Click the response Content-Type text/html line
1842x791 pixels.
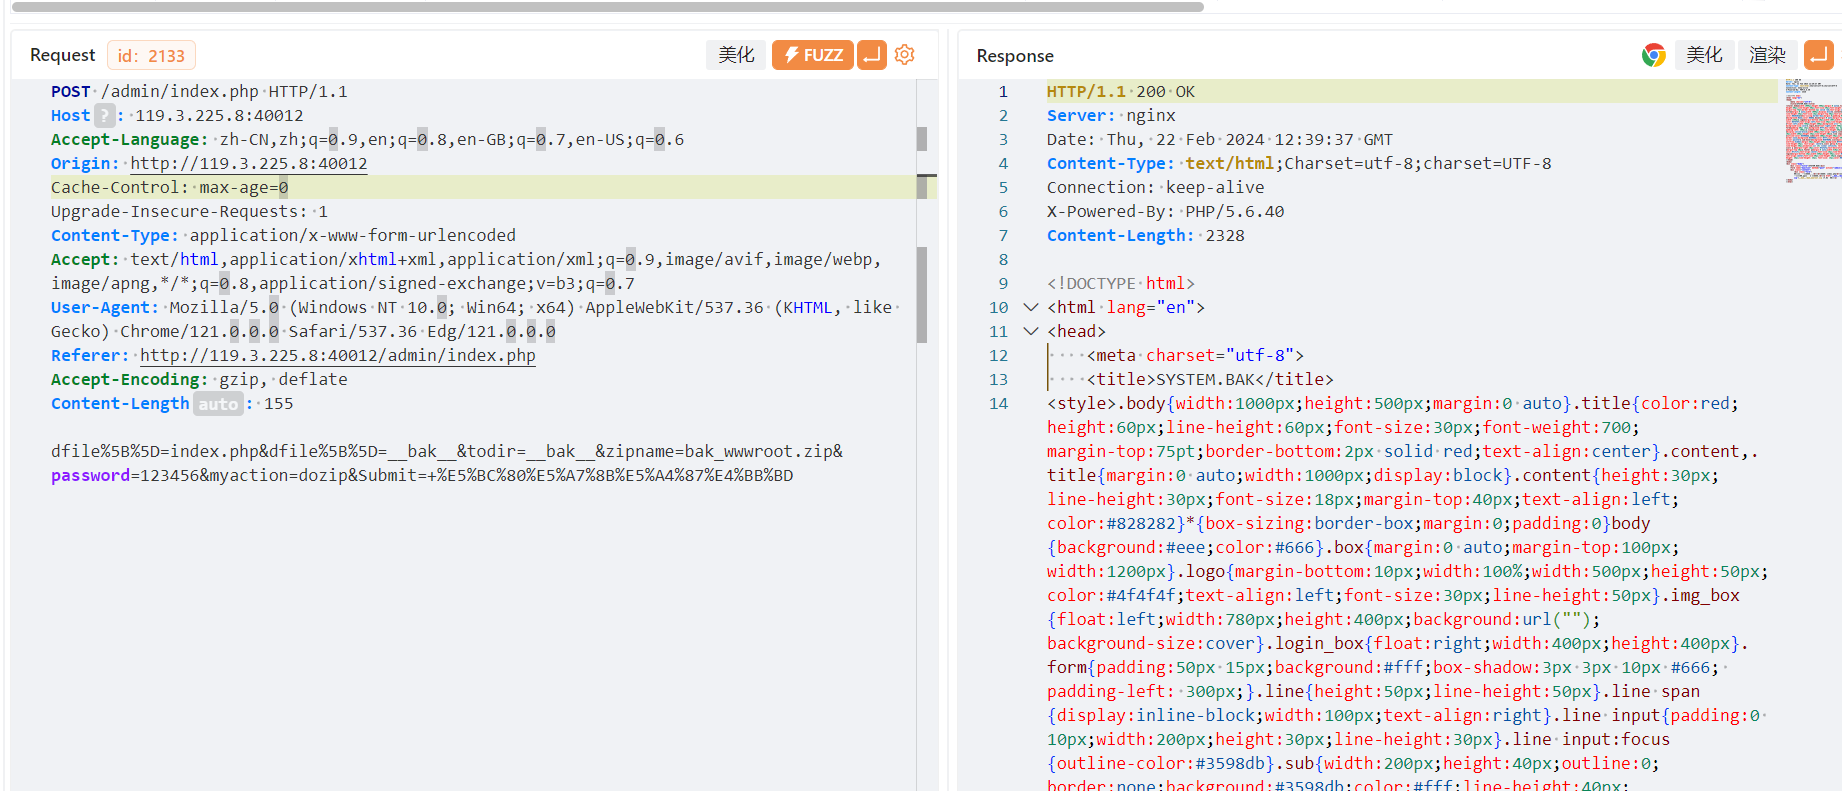coord(1299,163)
